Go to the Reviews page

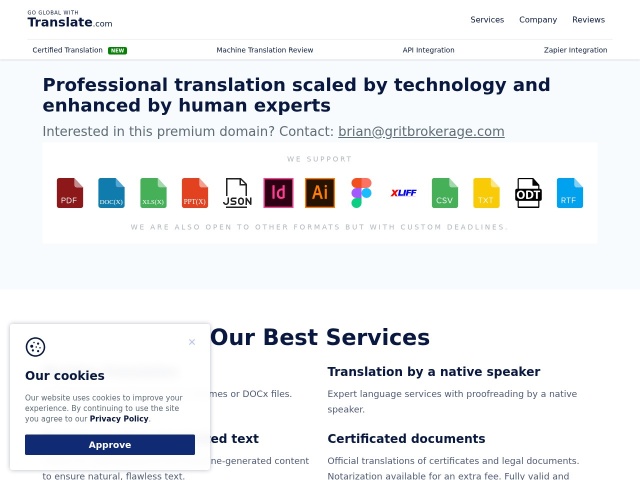pos(588,20)
